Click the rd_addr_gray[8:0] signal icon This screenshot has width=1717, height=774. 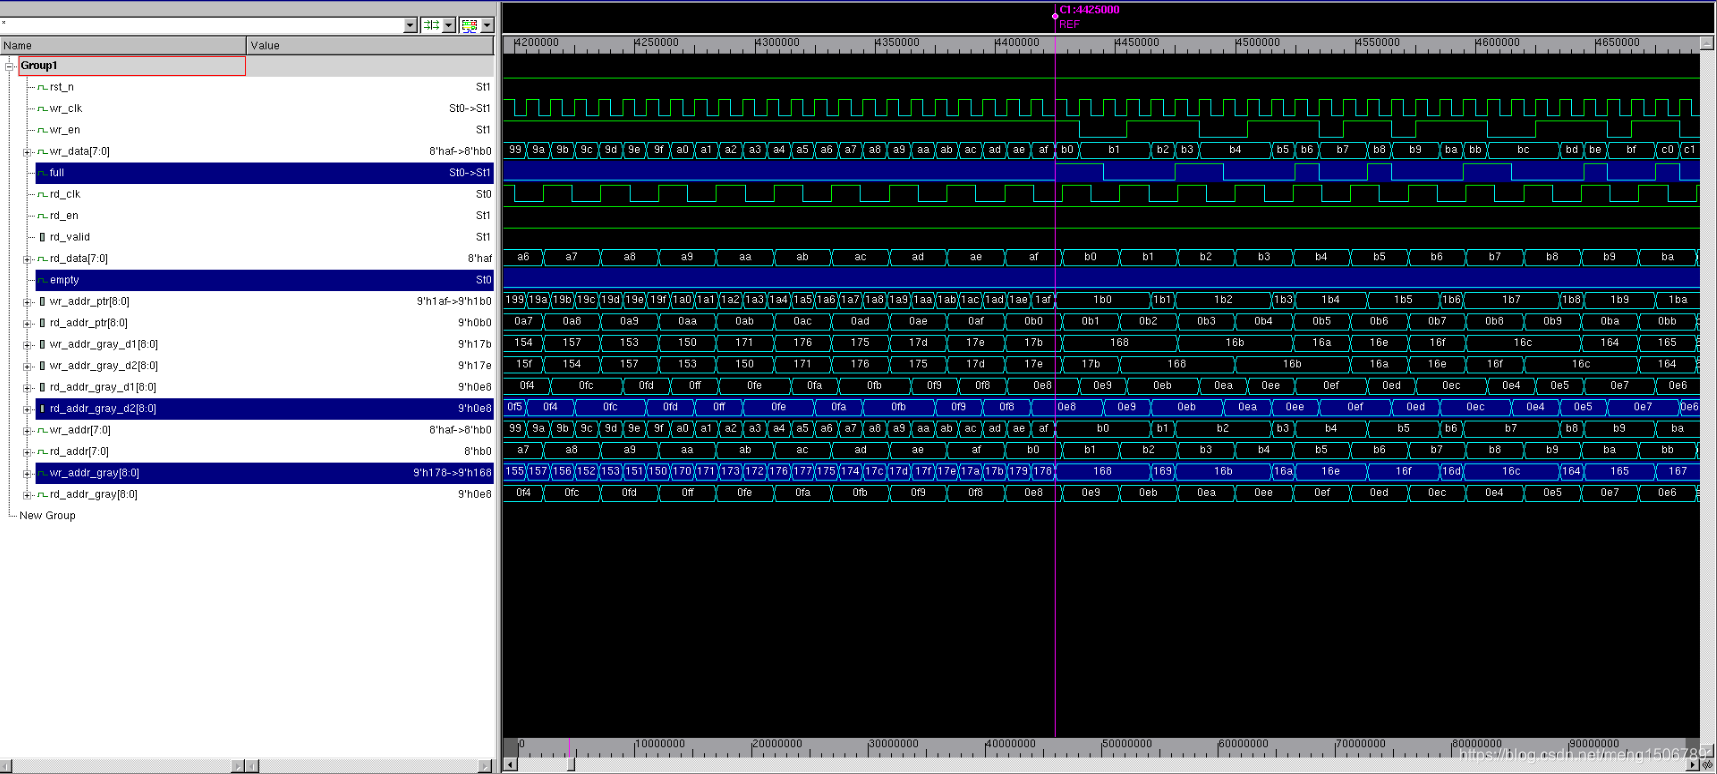point(42,494)
